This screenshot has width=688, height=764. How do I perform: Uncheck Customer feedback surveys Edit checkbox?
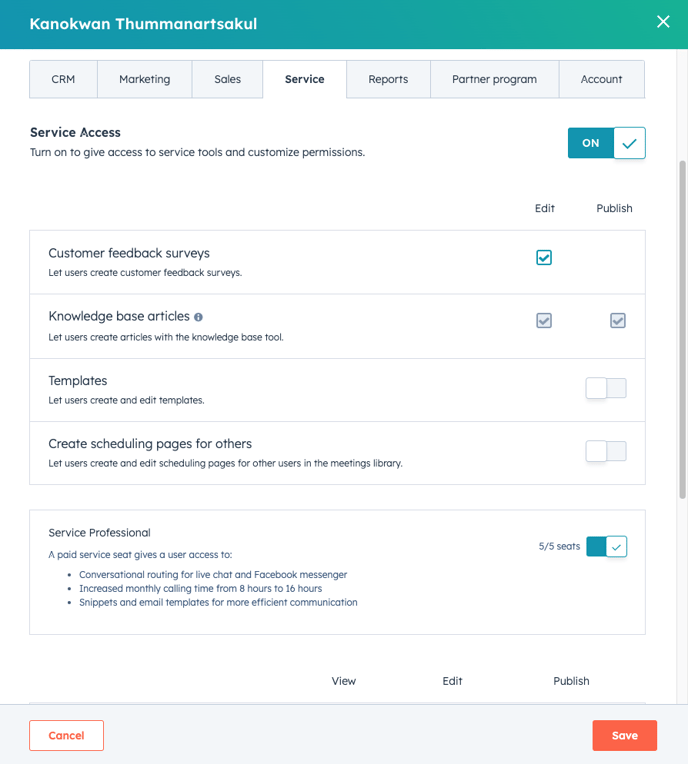pos(544,257)
